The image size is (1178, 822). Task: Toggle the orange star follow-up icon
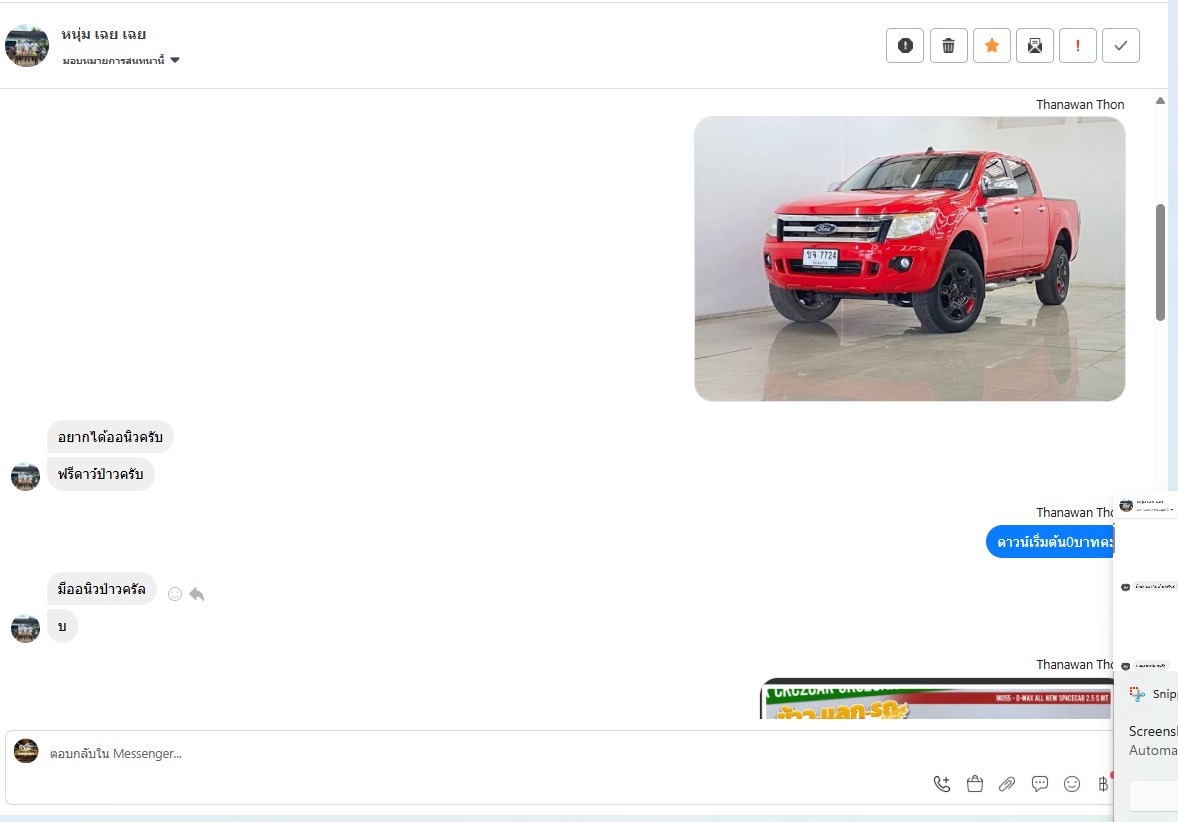[x=992, y=46]
